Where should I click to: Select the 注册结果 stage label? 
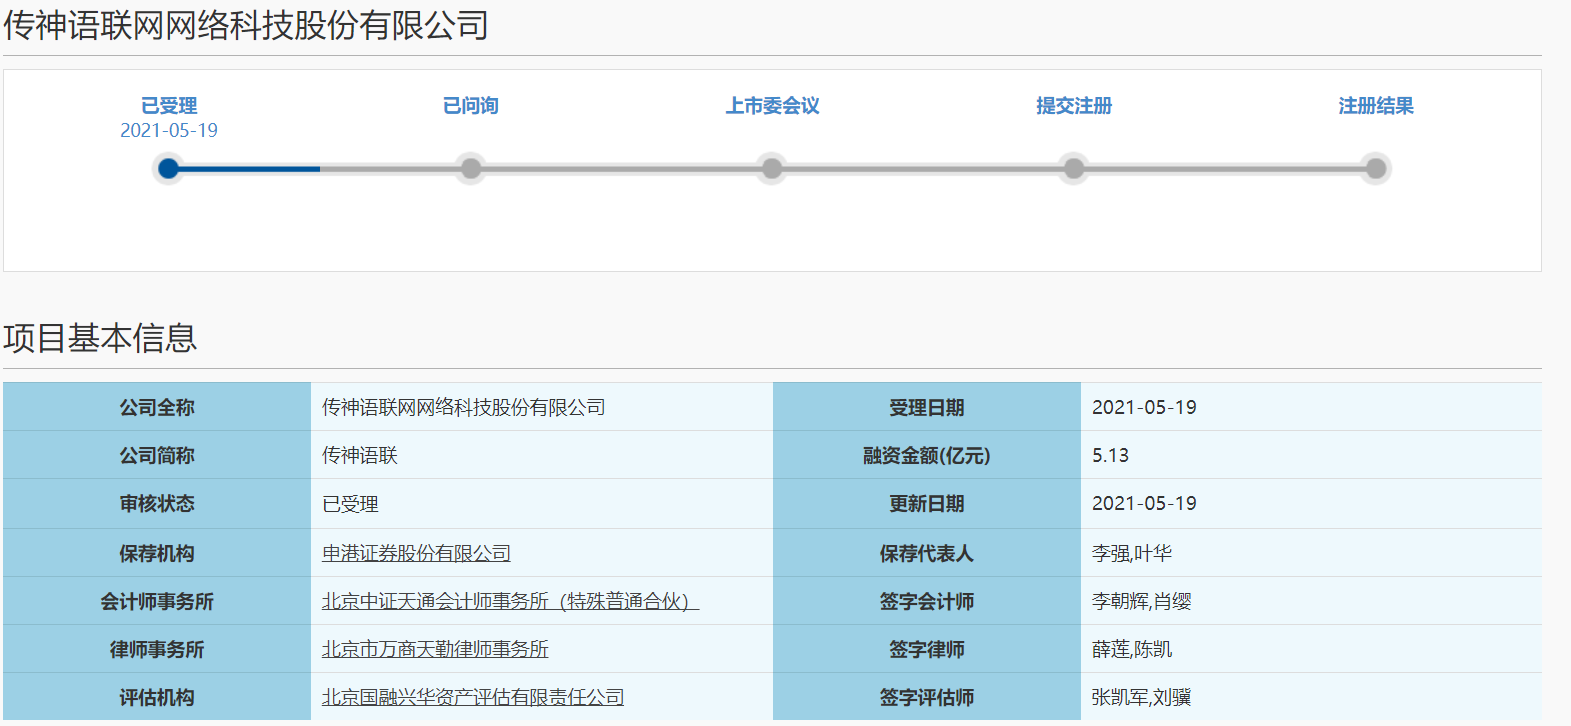tap(1376, 106)
